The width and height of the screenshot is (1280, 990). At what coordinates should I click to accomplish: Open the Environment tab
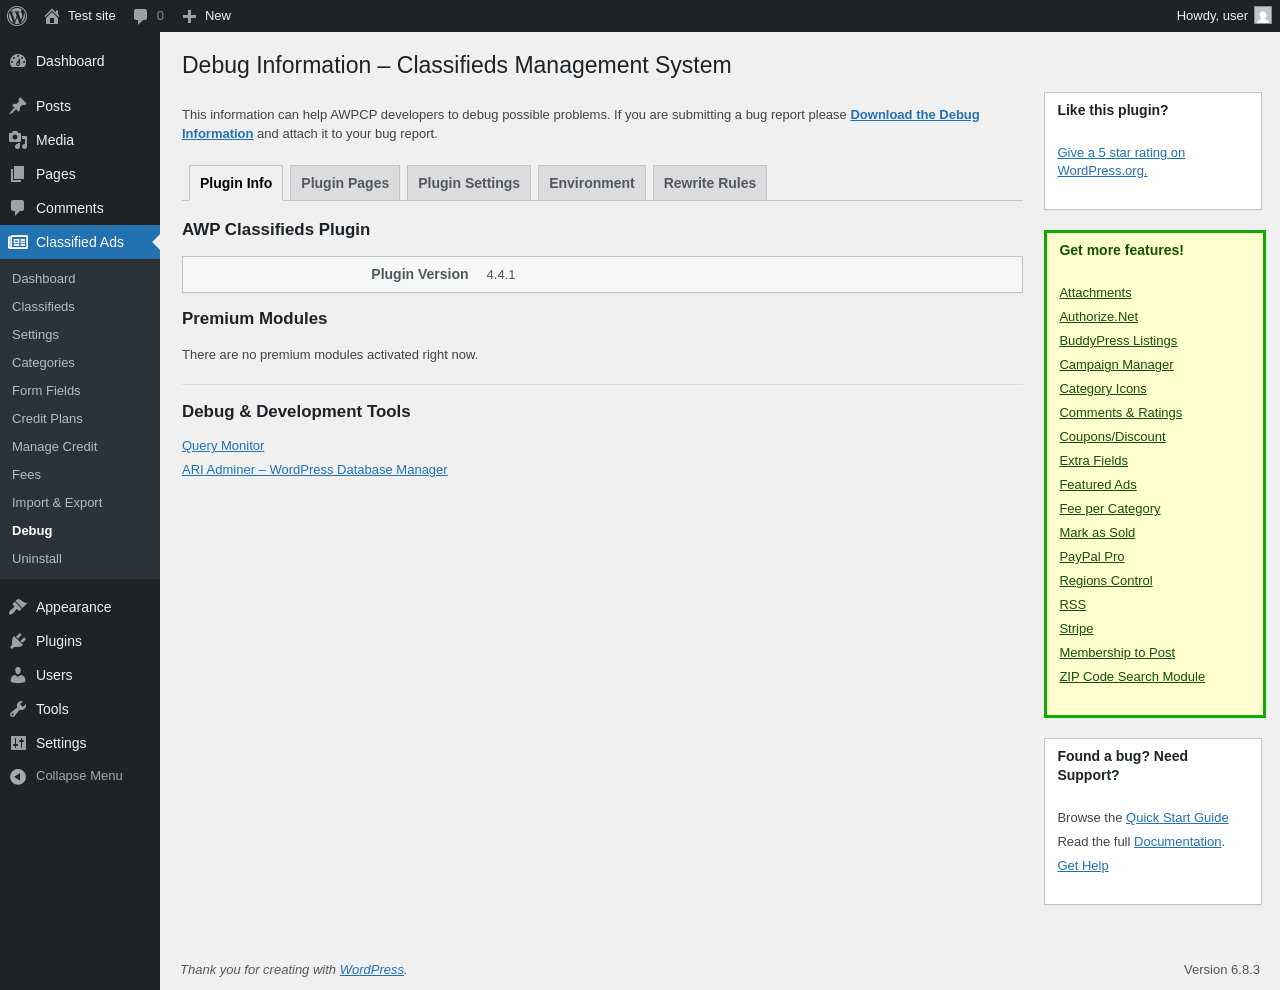click(591, 183)
